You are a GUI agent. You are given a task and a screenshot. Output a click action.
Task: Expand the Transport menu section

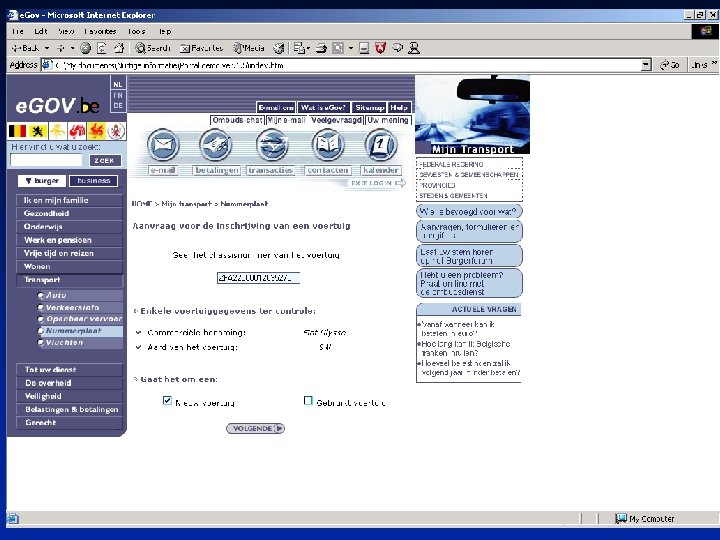70,280
